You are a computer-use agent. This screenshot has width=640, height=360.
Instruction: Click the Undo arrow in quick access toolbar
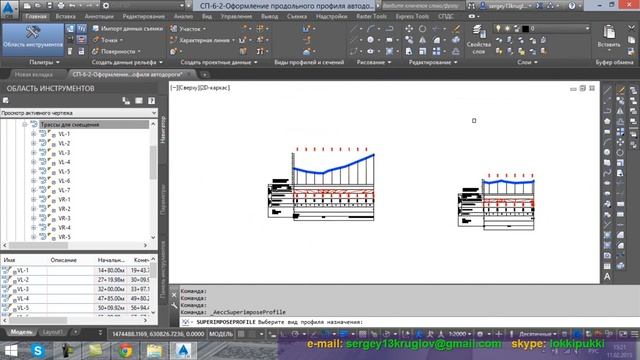(72, 6)
